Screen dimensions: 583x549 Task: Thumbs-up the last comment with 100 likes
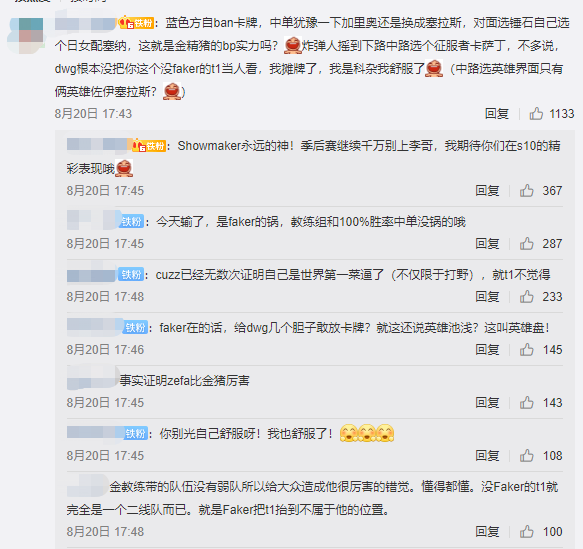click(x=526, y=532)
